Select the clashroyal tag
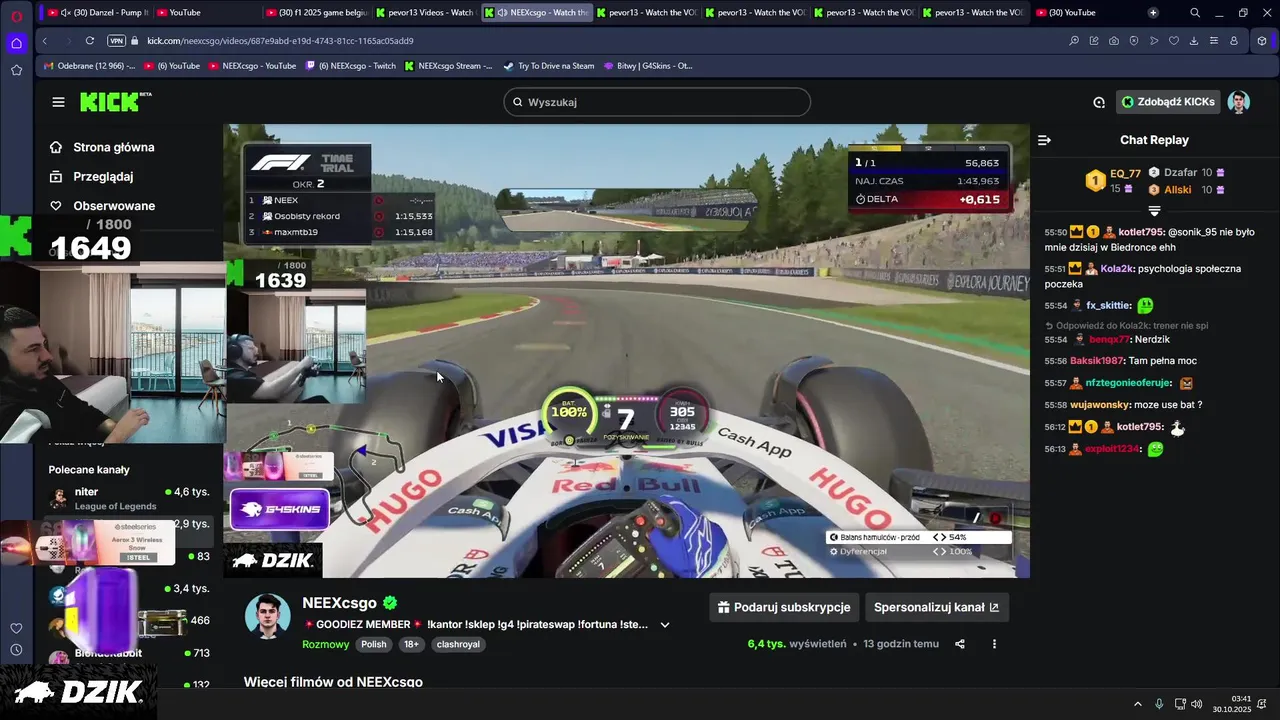The width and height of the screenshot is (1280, 720). pos(458,644)
